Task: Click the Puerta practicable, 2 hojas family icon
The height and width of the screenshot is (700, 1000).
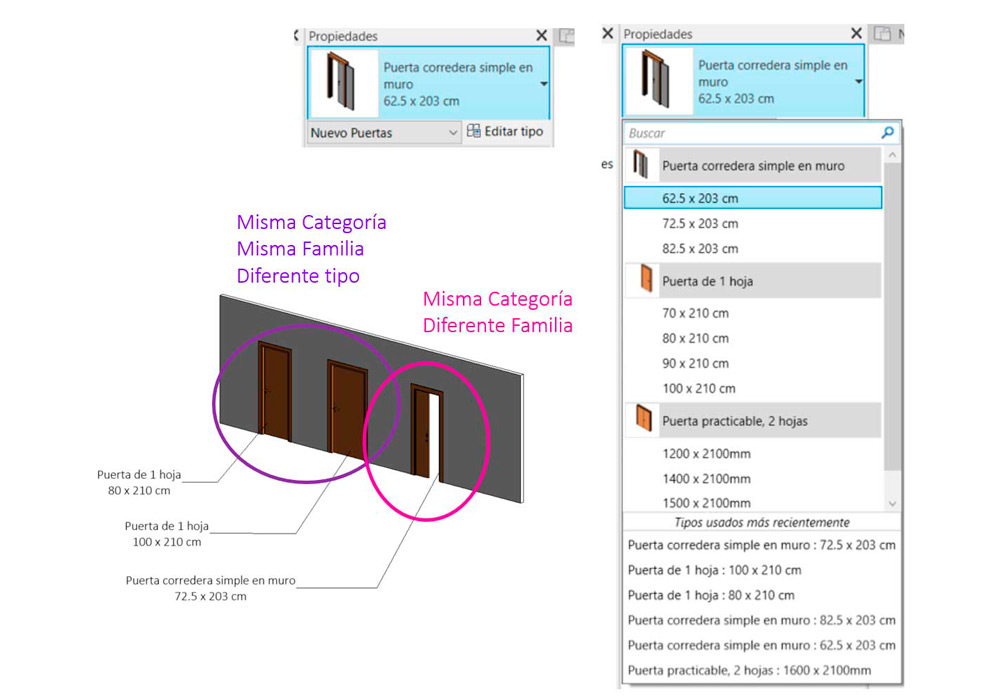Action: click(x=641, y=421)
